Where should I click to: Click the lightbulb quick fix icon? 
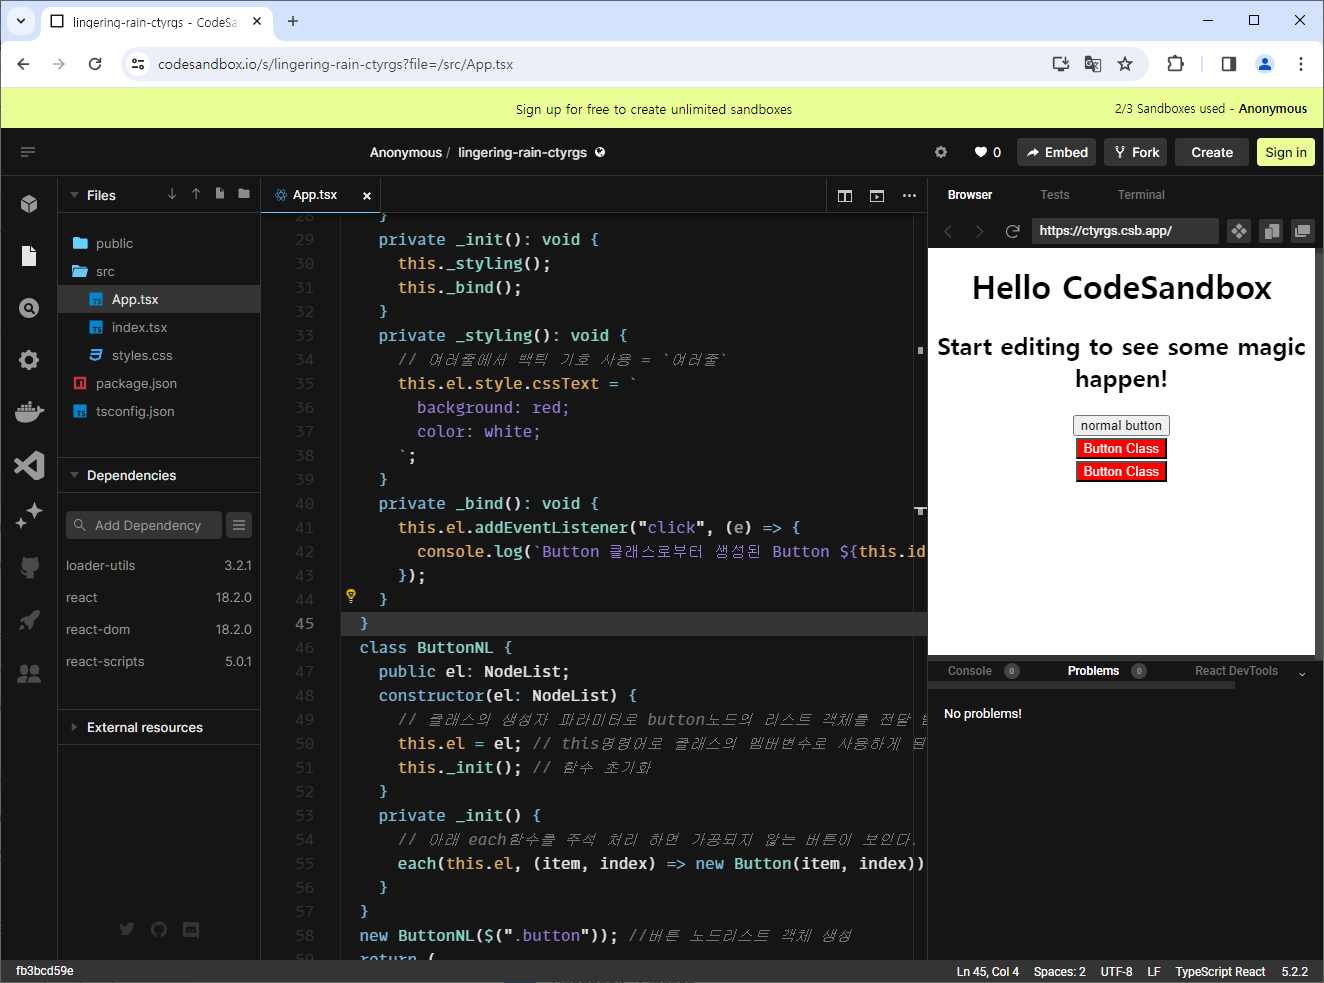tap(351, 596)
